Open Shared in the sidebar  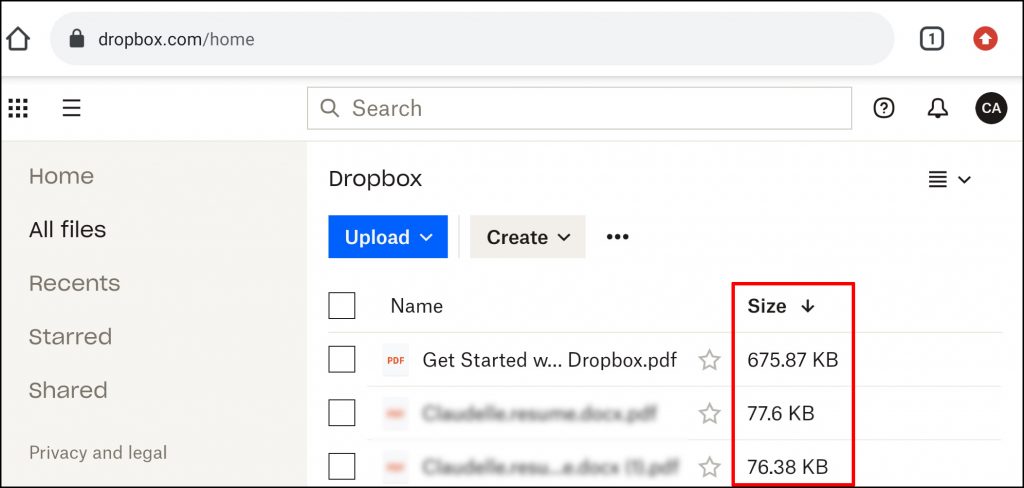68,390
